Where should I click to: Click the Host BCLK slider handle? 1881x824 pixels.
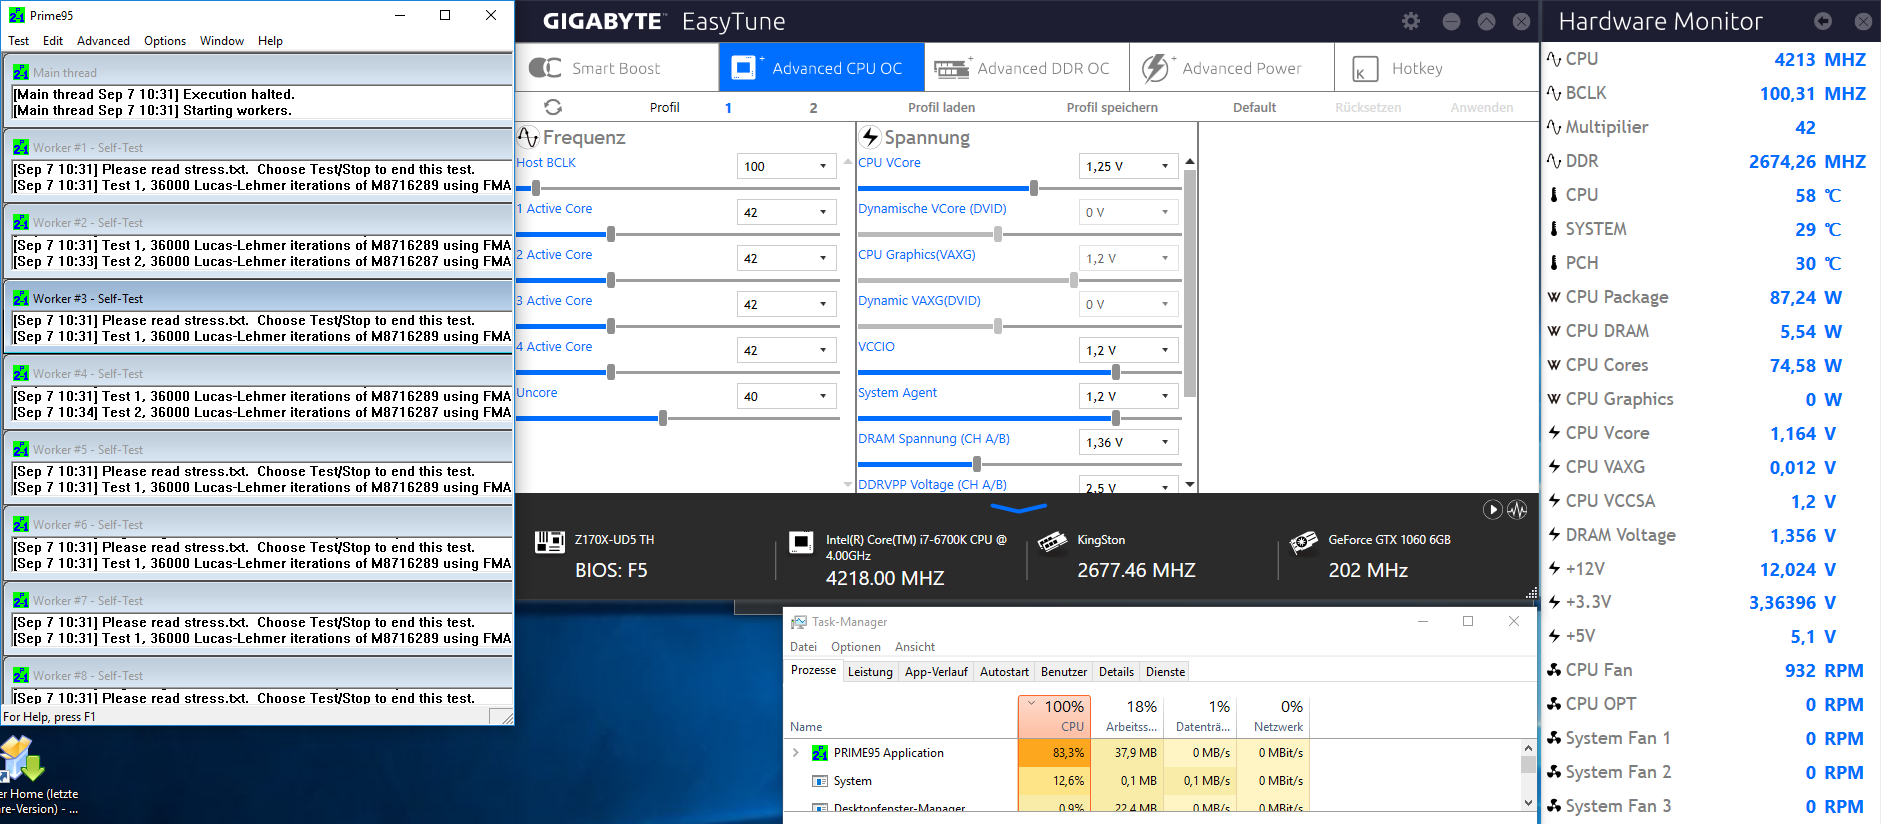tap(536, 188)
